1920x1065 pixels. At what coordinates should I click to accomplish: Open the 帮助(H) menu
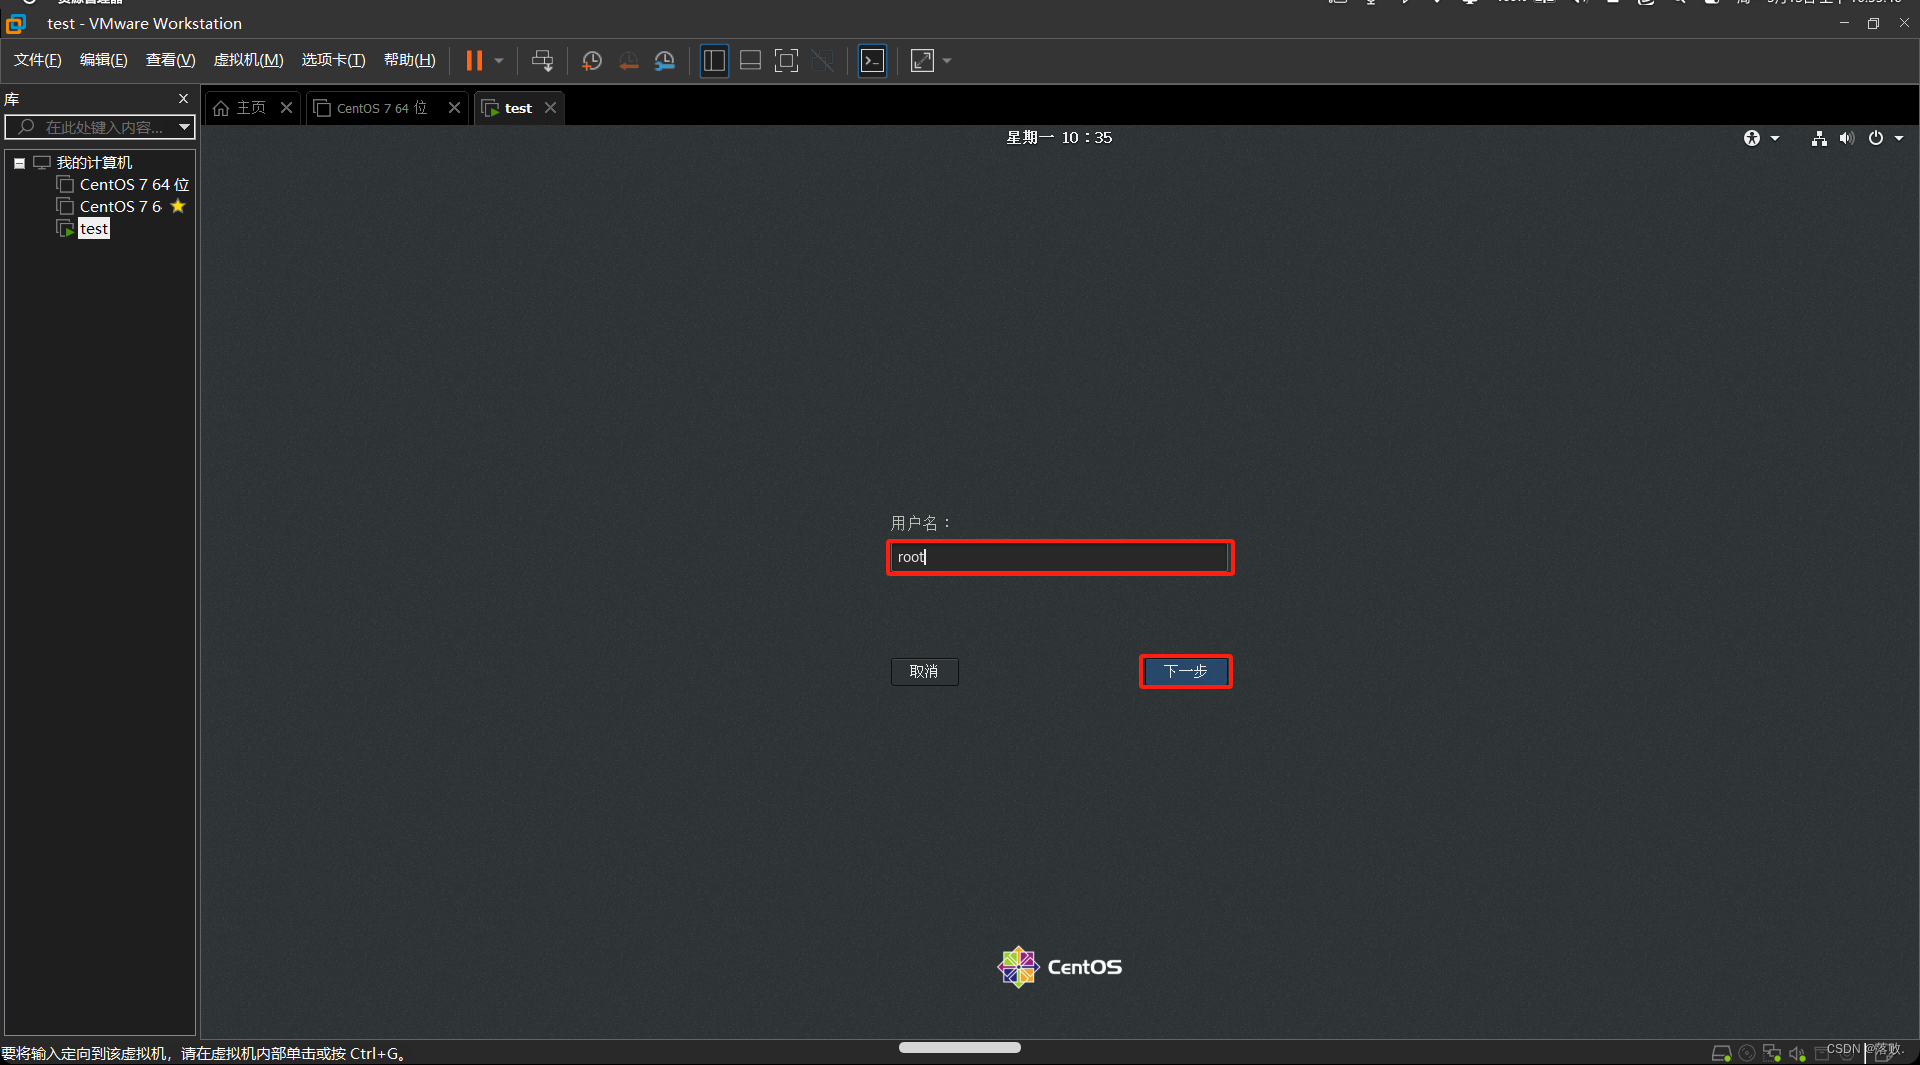(x=410, y=60)
